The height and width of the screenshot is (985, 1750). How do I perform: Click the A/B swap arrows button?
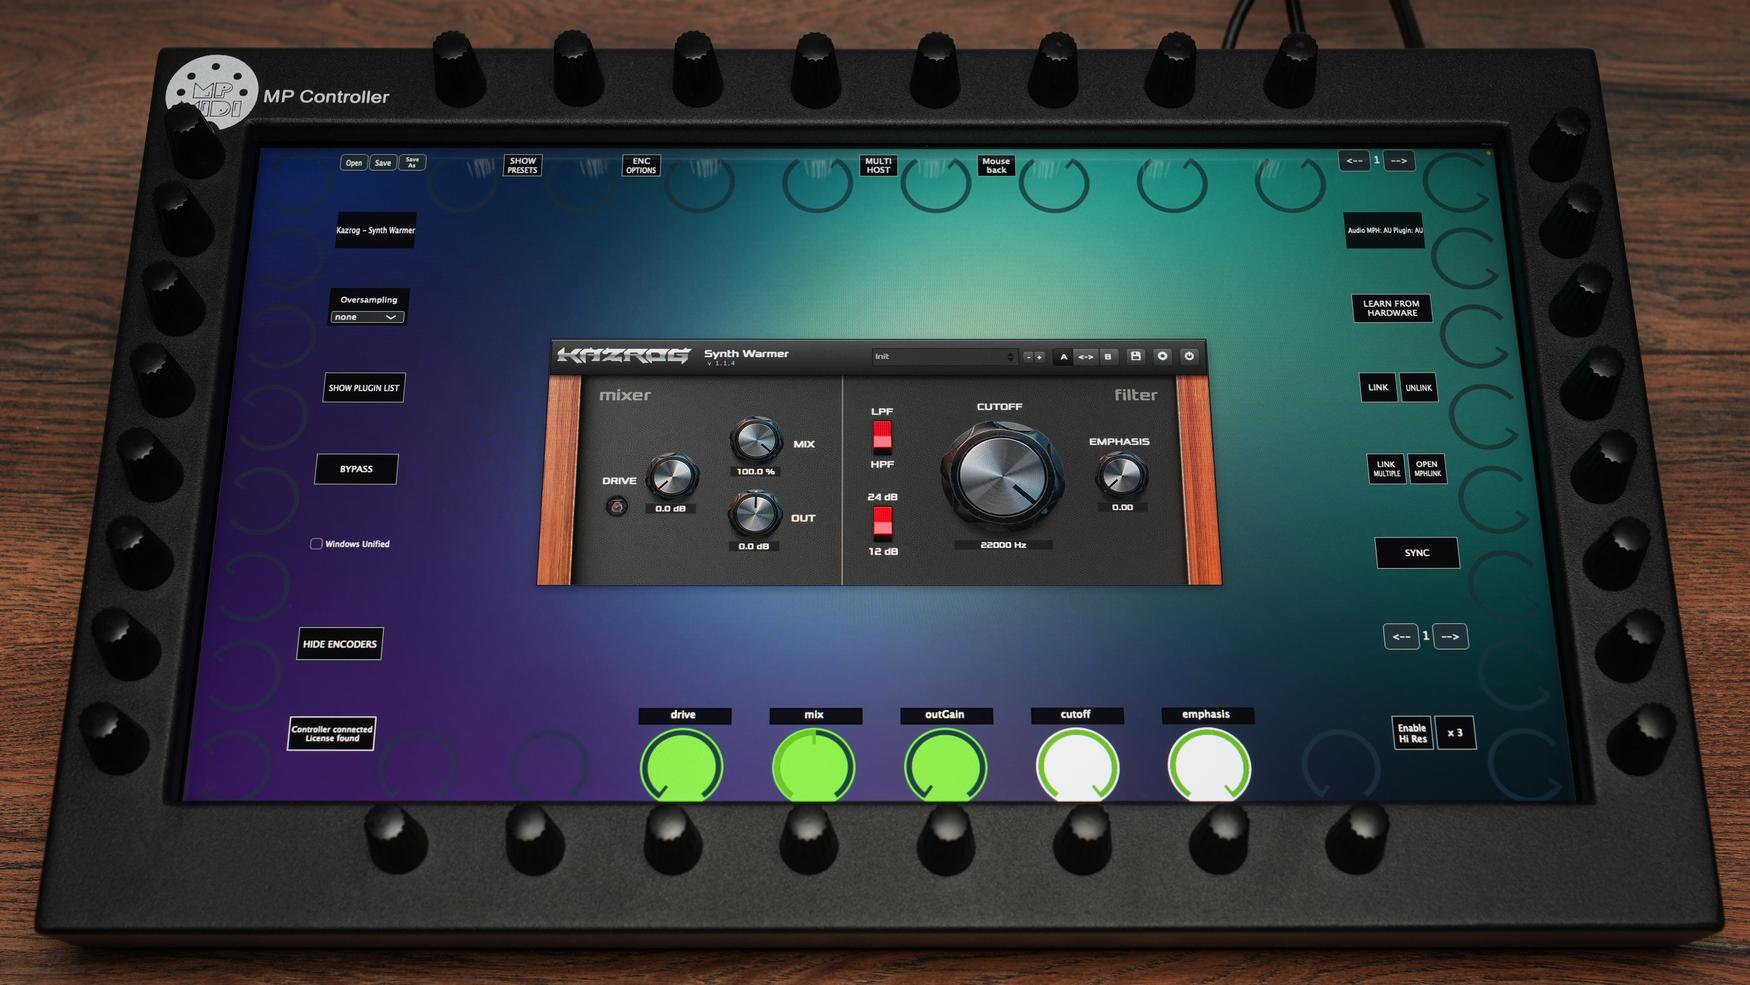(x=1085, y=357)
